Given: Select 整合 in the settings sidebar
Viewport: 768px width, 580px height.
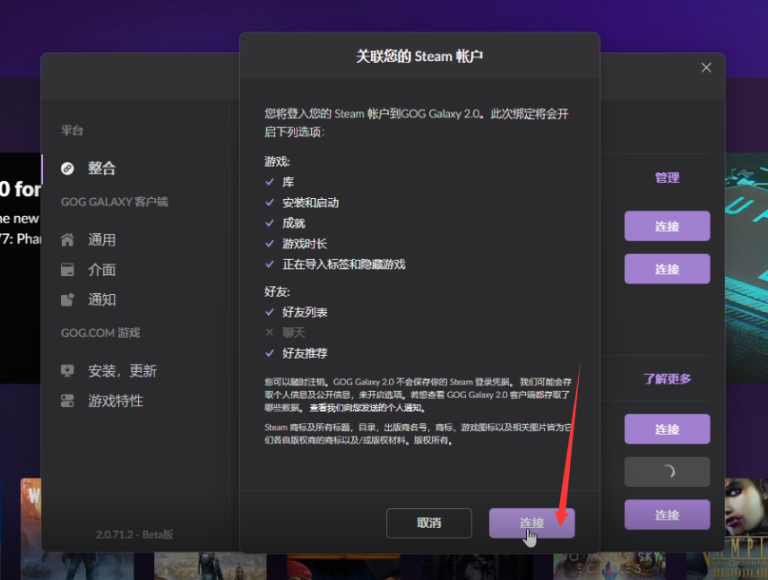Looking at the screenshot, I should [x=101, y=168].
